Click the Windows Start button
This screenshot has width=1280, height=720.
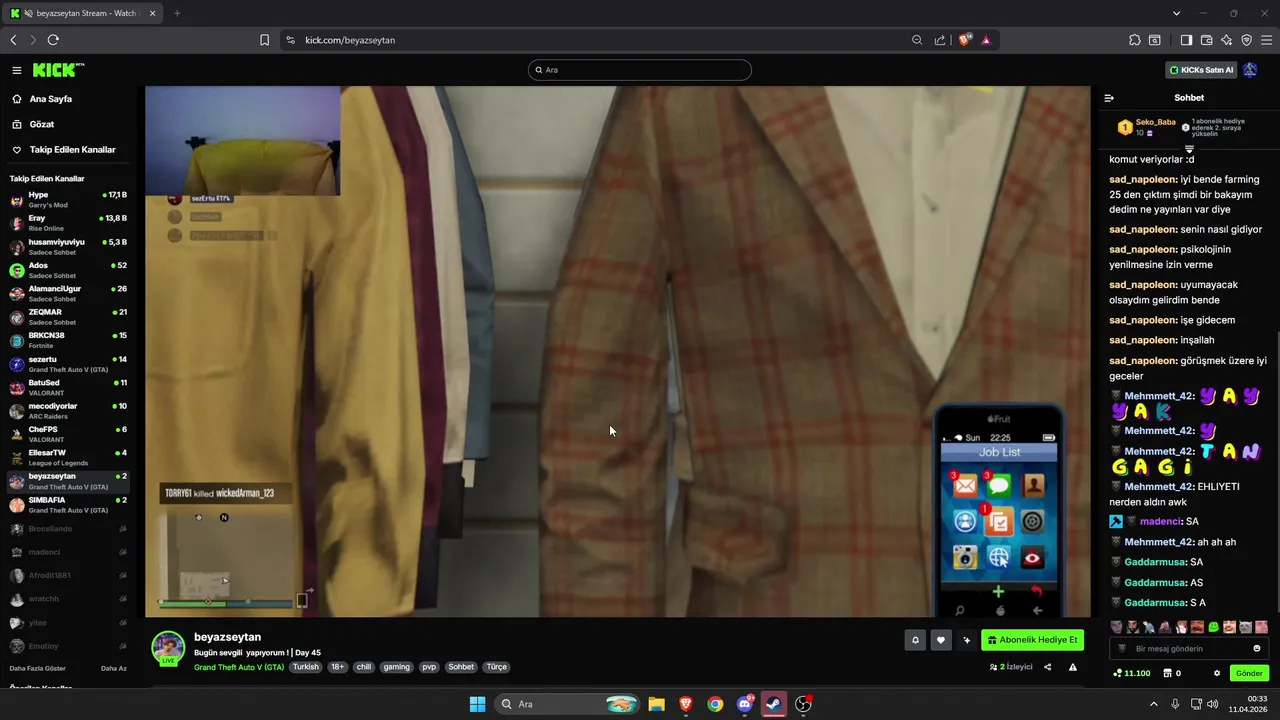coord(477,704)
